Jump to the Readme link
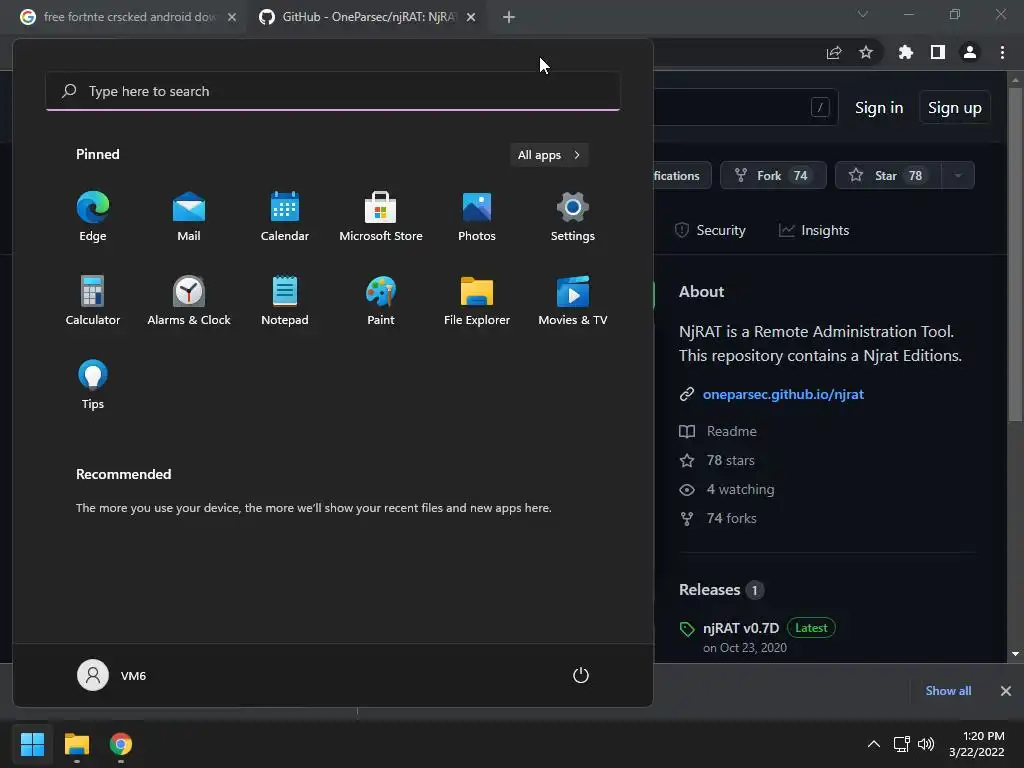This screenshot has width=1024, height=768. [x=731, y=432]
